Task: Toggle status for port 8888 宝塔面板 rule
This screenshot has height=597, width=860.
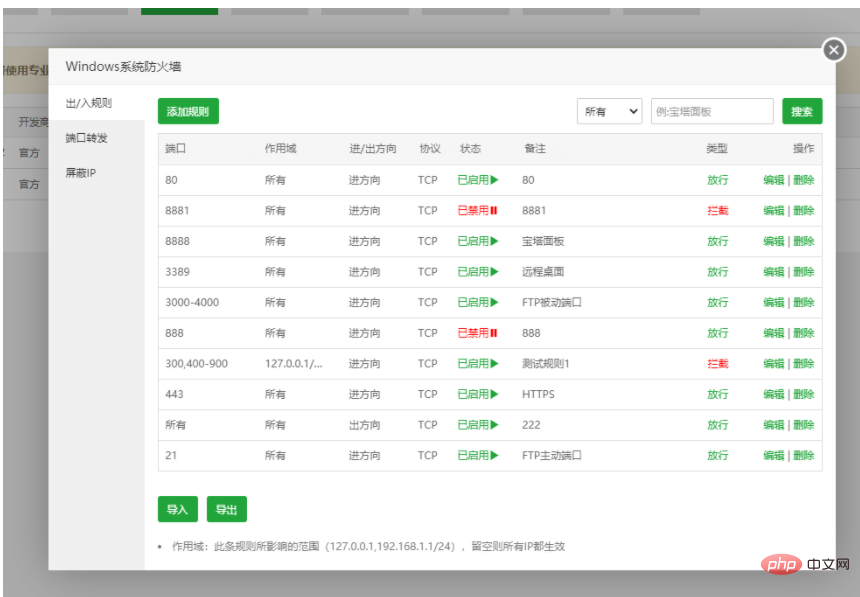Action: (x=478, y=241)
